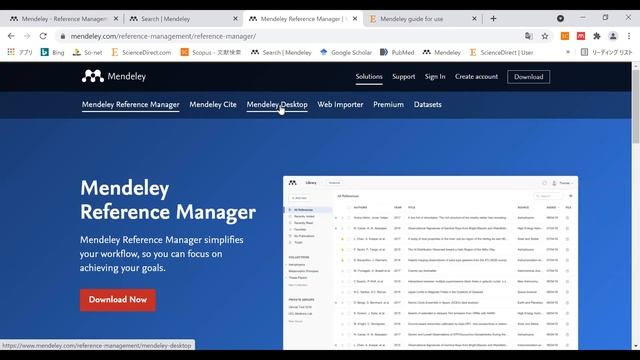Click the Mendeley logo in site header

(114, 76)
